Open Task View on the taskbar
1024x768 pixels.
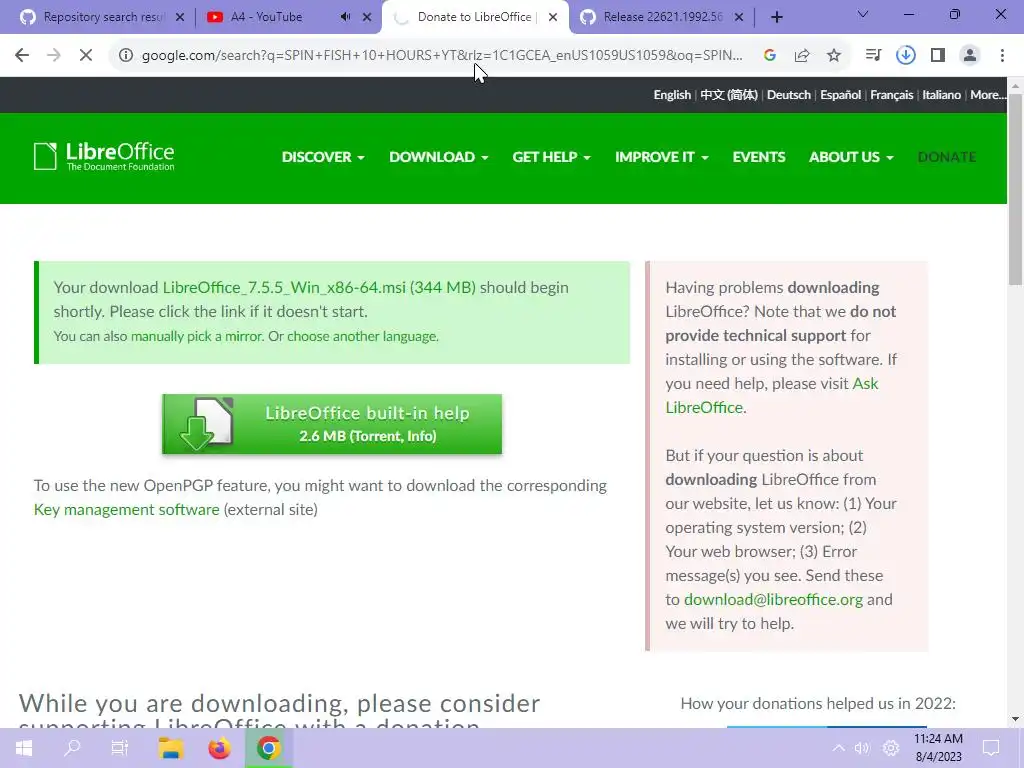120,748
